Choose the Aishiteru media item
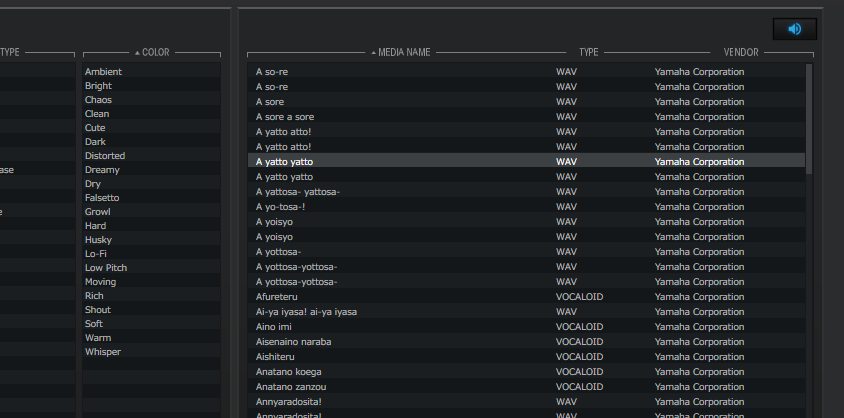Image resolution: width=844 pixels, height=418 pixels. (526, 357)
